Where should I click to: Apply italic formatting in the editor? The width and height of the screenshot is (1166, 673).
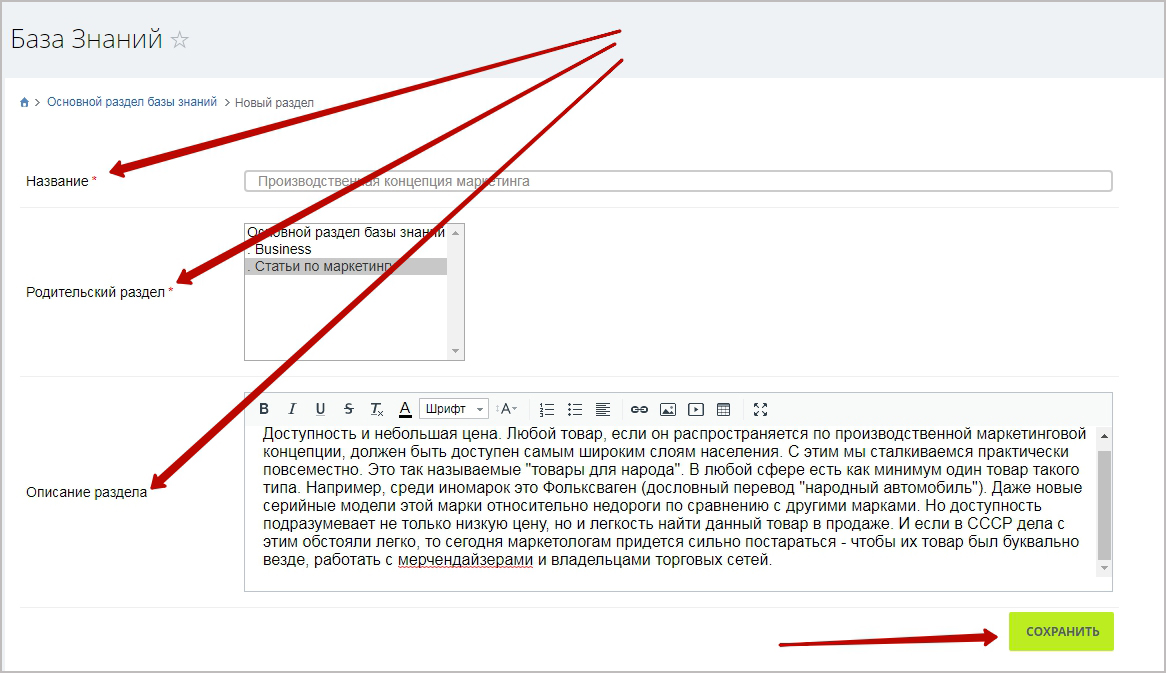(292, 409)
